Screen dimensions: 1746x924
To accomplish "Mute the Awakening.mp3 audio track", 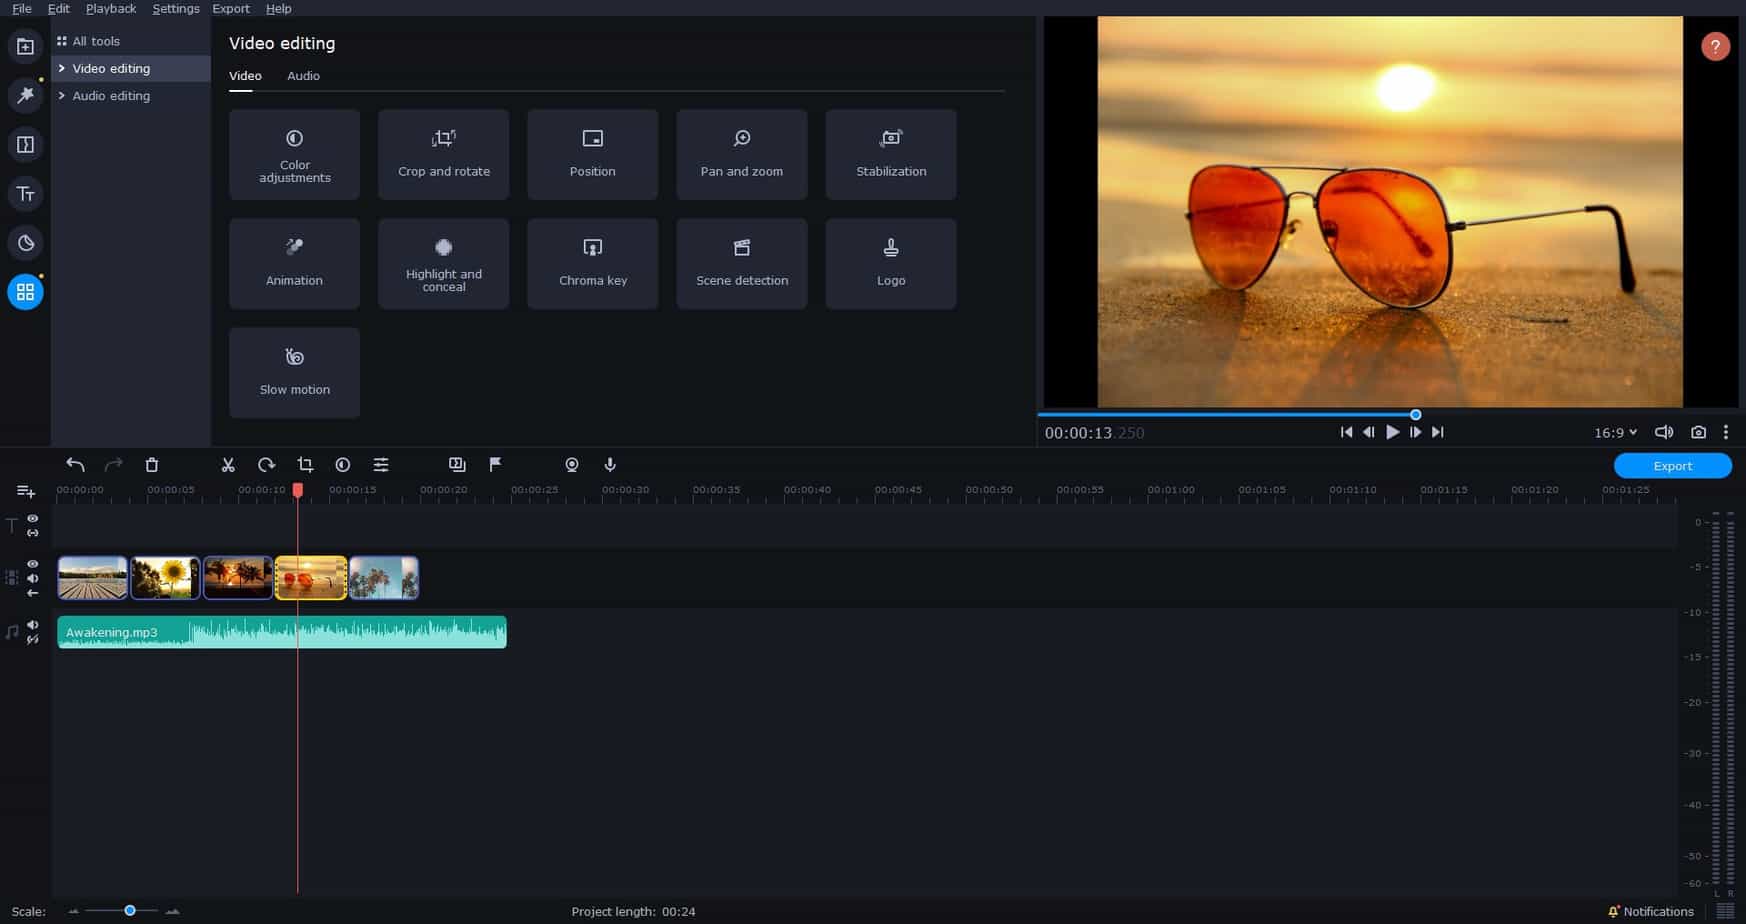I will (33, 624).
